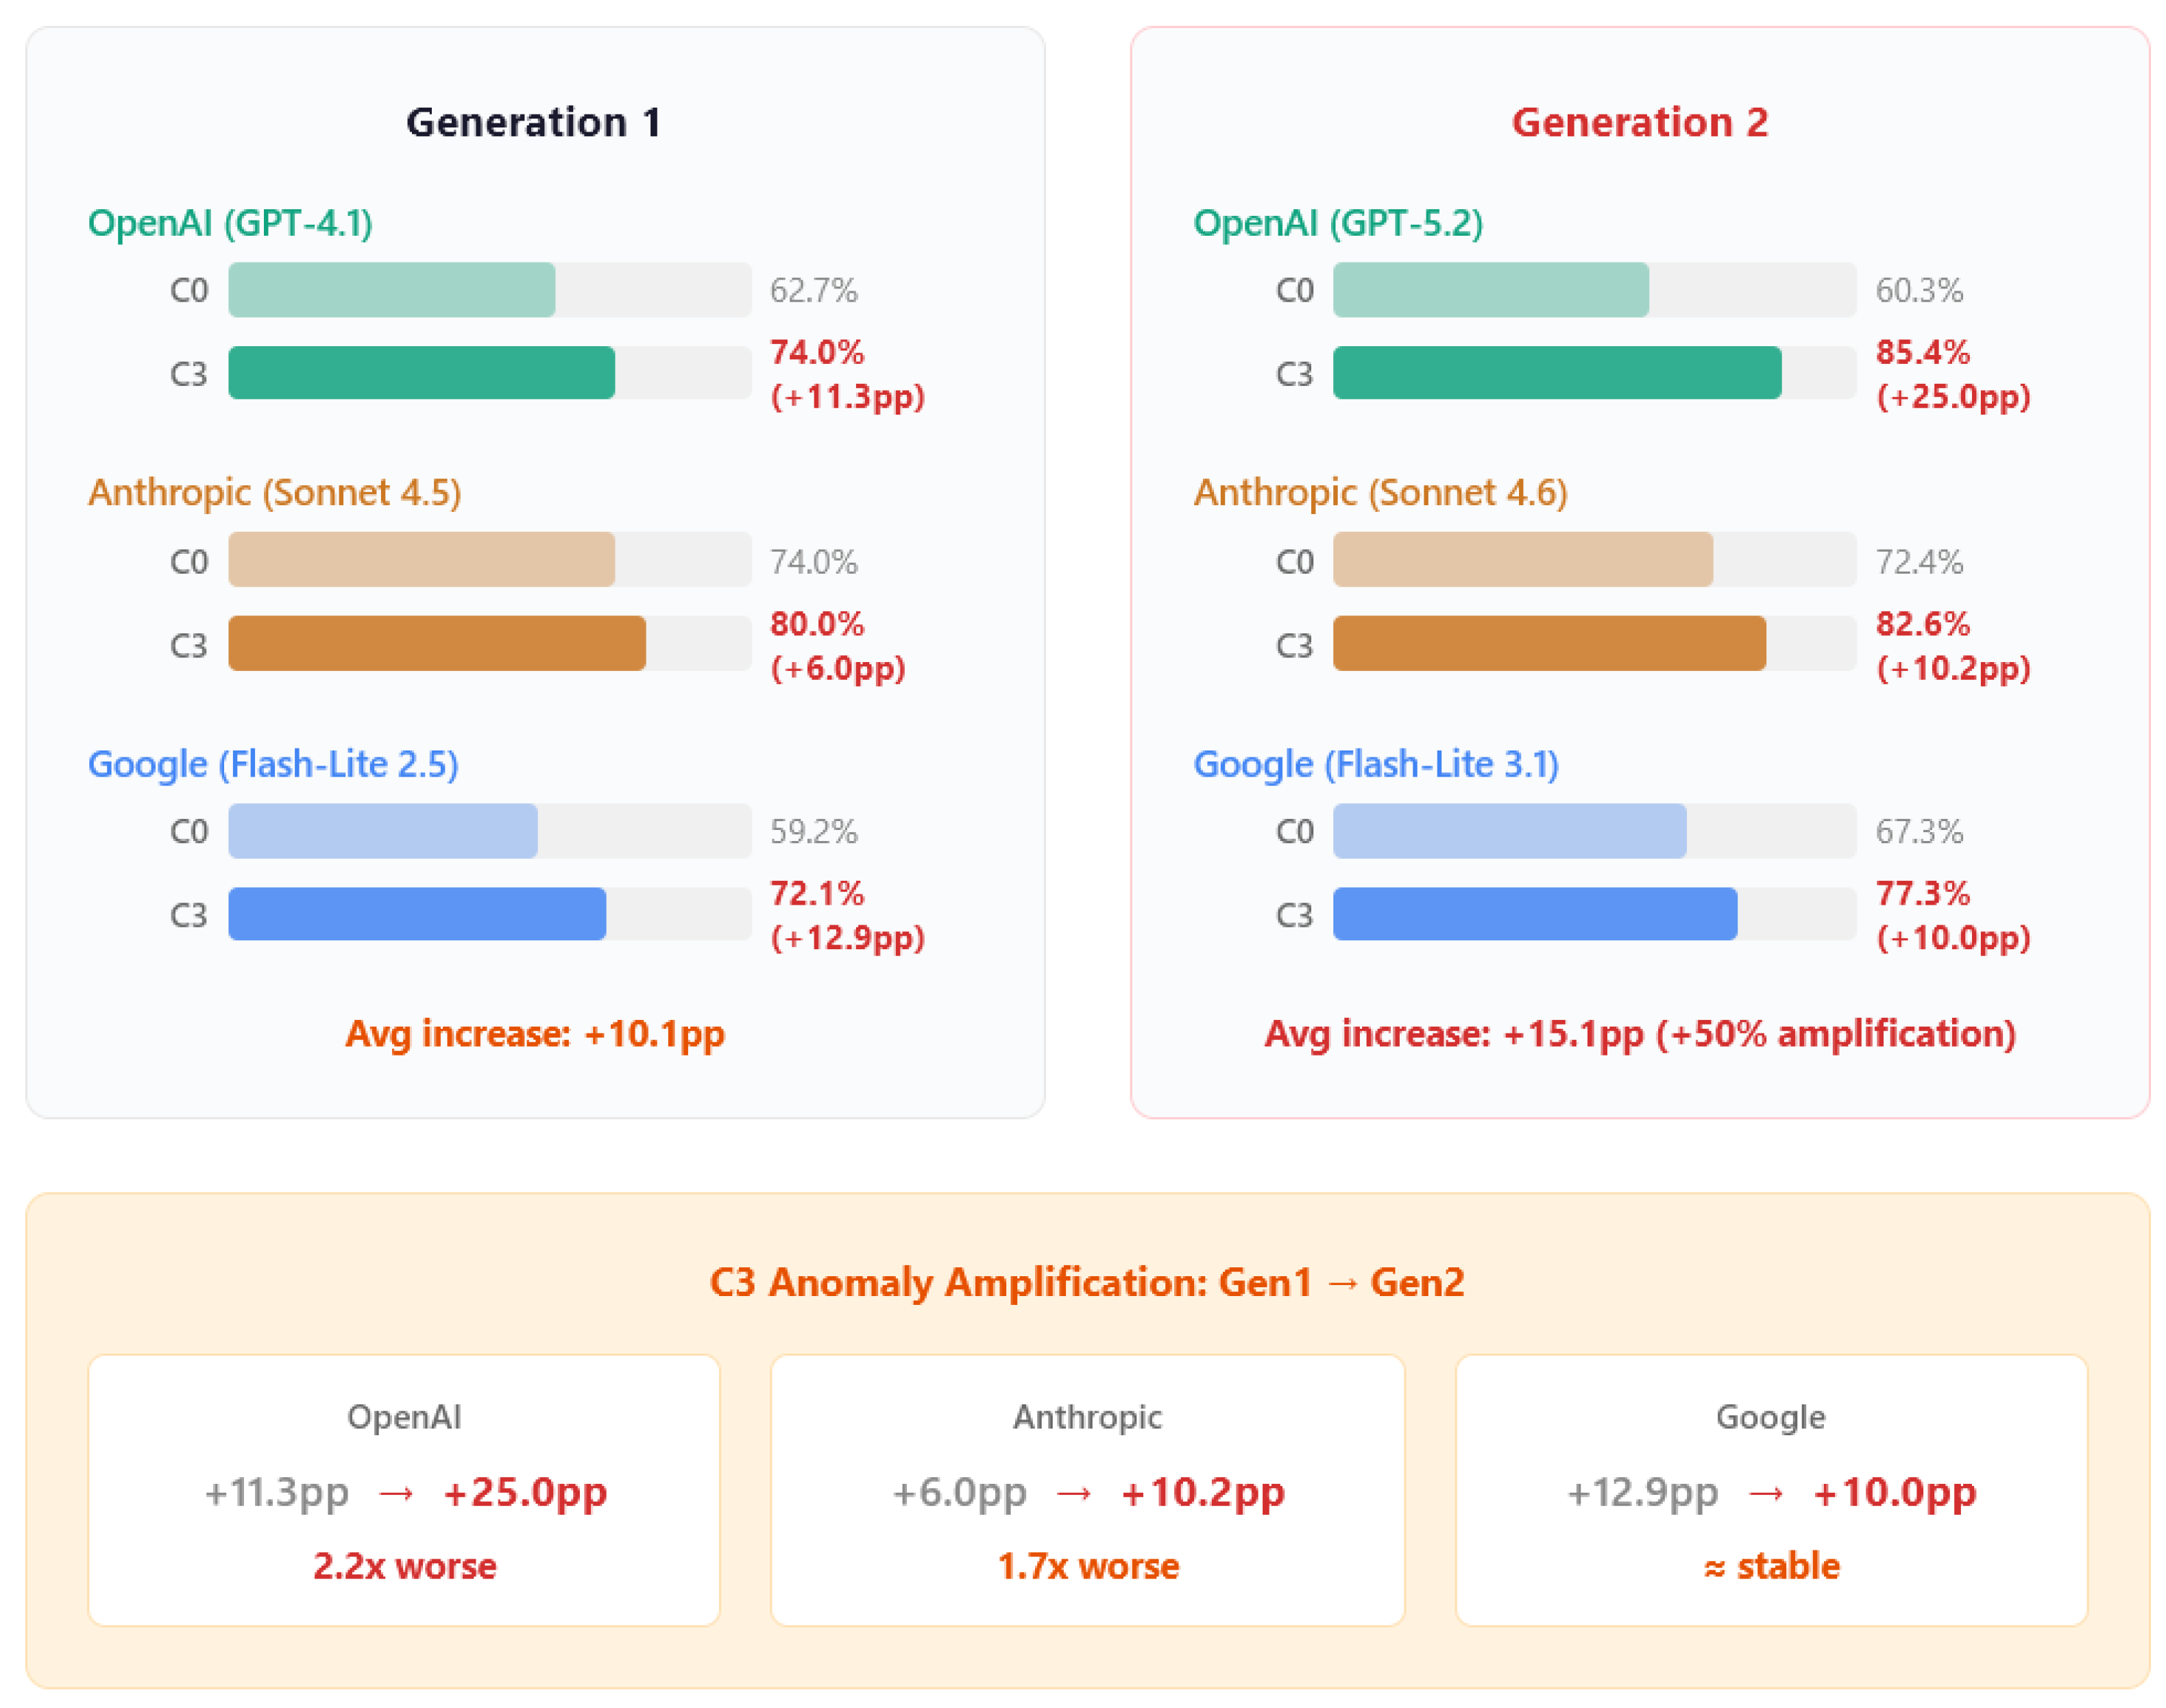Click the Anthropic 1.7x worse card

coord(1087,1490)
